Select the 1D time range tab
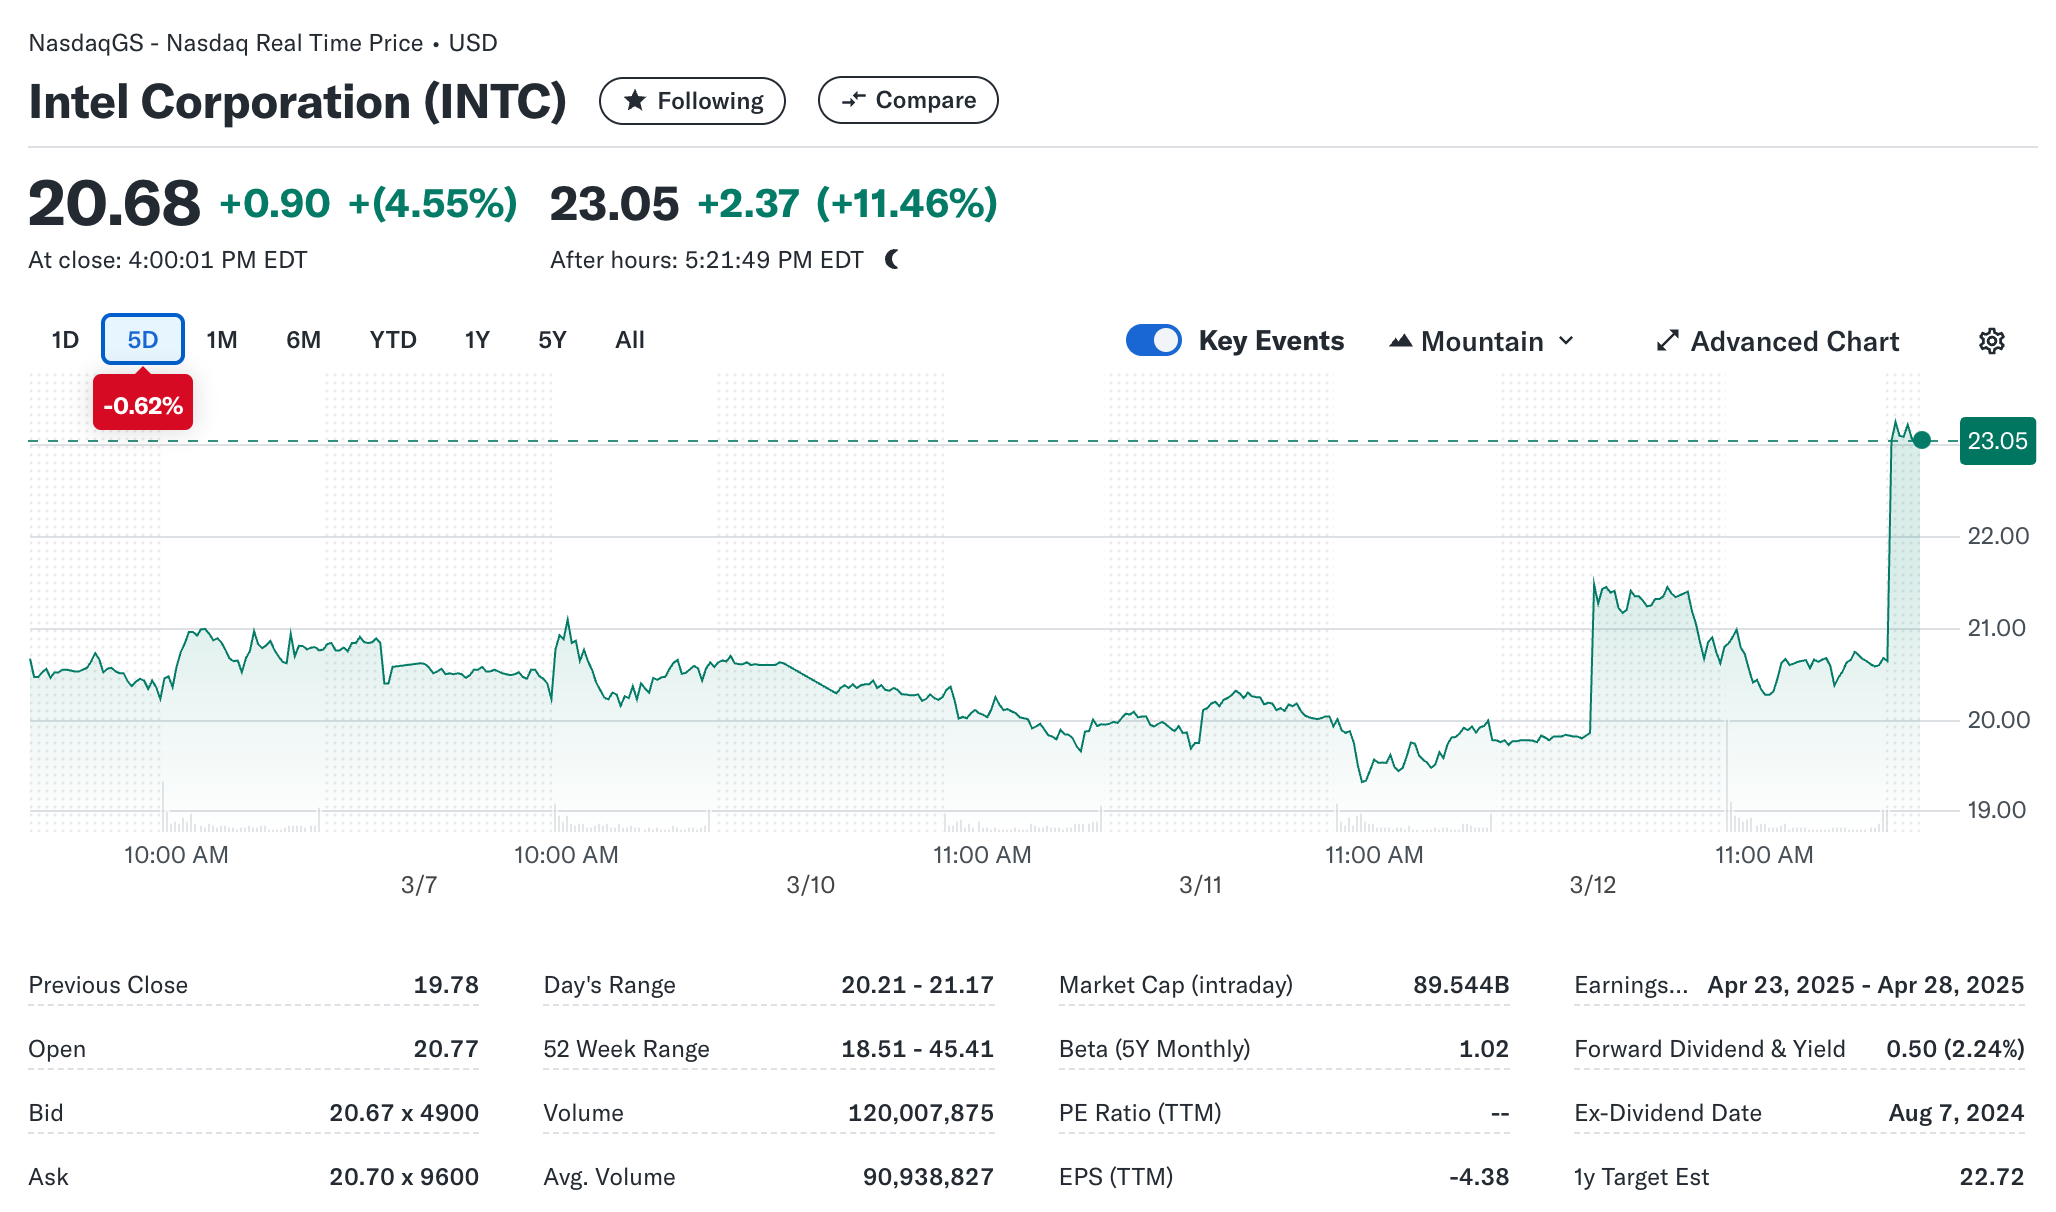 [x=65, y=340]
